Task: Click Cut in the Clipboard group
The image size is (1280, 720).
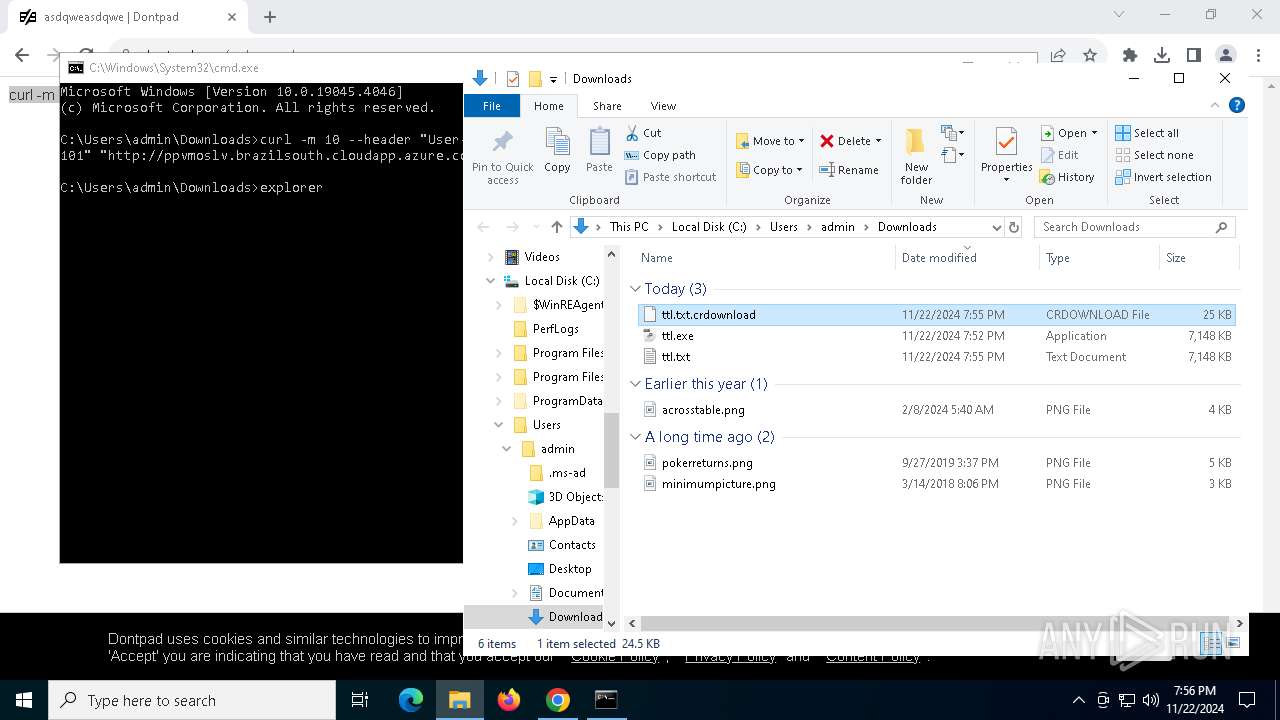Action: tap(644, 133)
